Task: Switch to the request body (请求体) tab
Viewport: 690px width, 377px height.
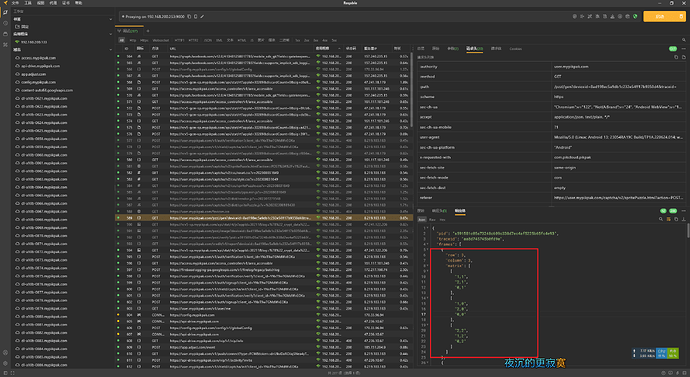Action: (x=496, y=49)
